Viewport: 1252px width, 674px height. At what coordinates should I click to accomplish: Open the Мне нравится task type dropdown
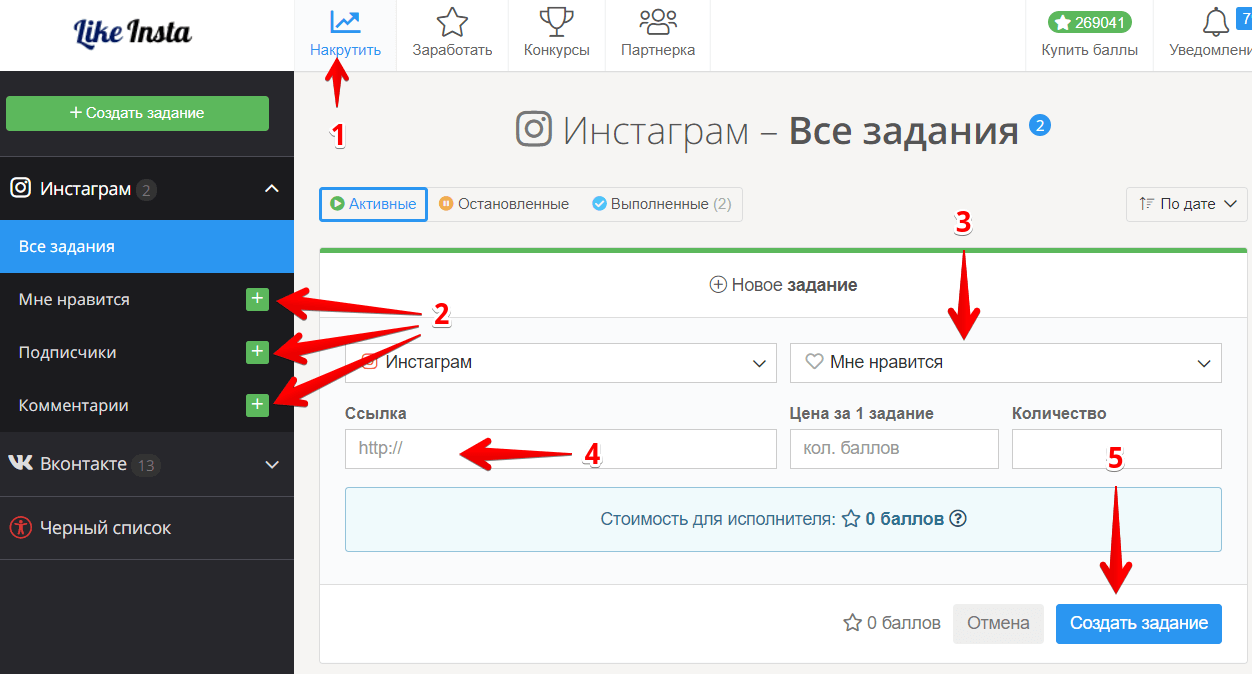[x=1006, y=363]
